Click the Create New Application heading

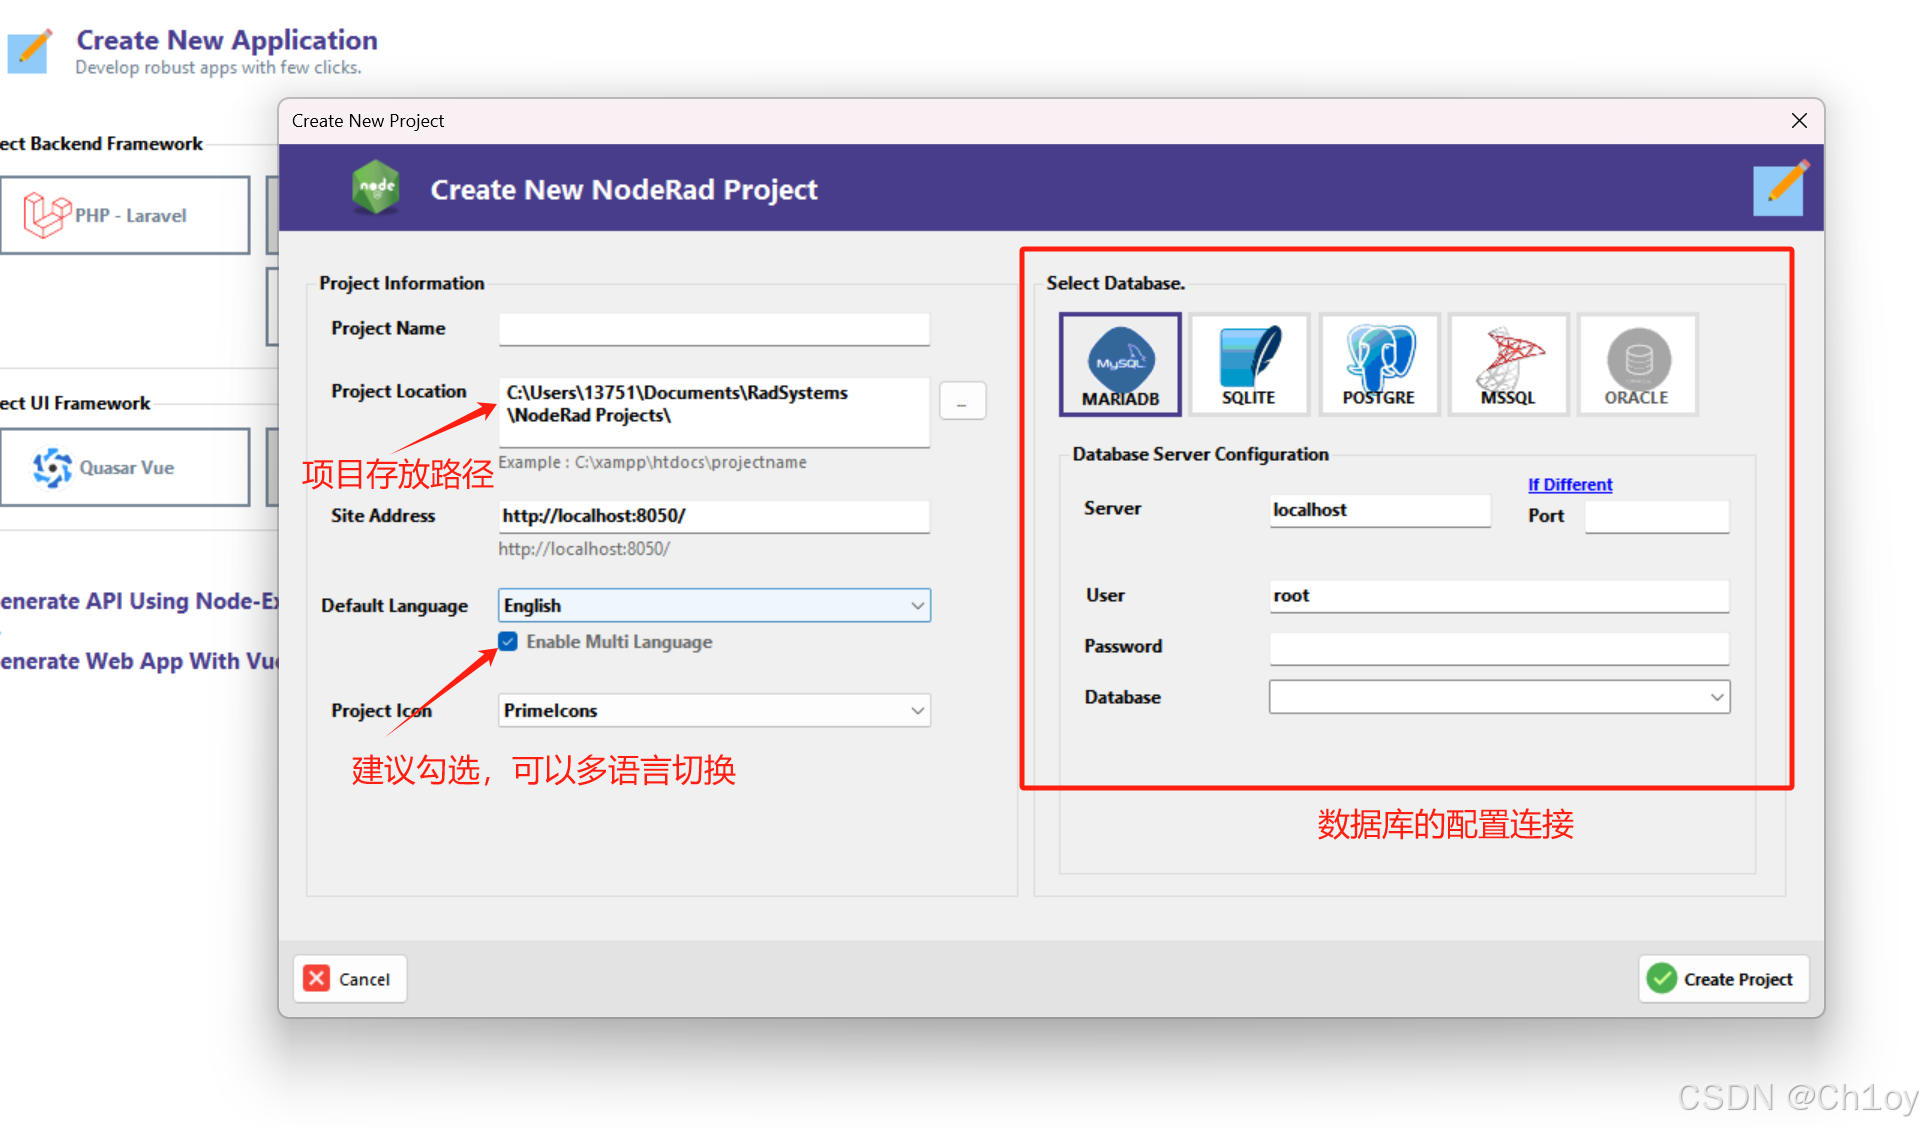pos(227,40)
